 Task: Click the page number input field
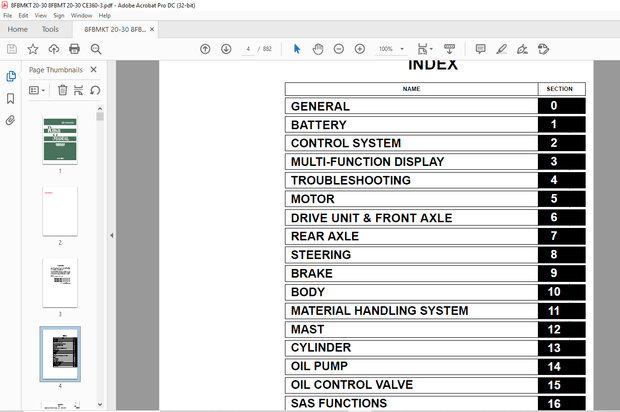(247, 49)
